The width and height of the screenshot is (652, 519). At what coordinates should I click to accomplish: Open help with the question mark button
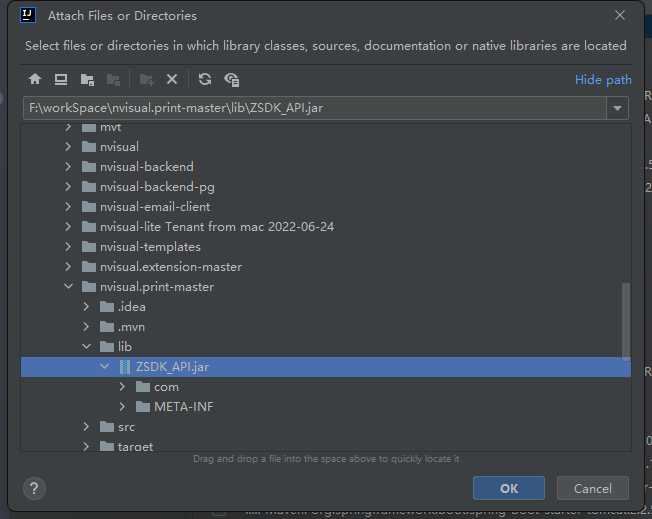pos(34,488)
